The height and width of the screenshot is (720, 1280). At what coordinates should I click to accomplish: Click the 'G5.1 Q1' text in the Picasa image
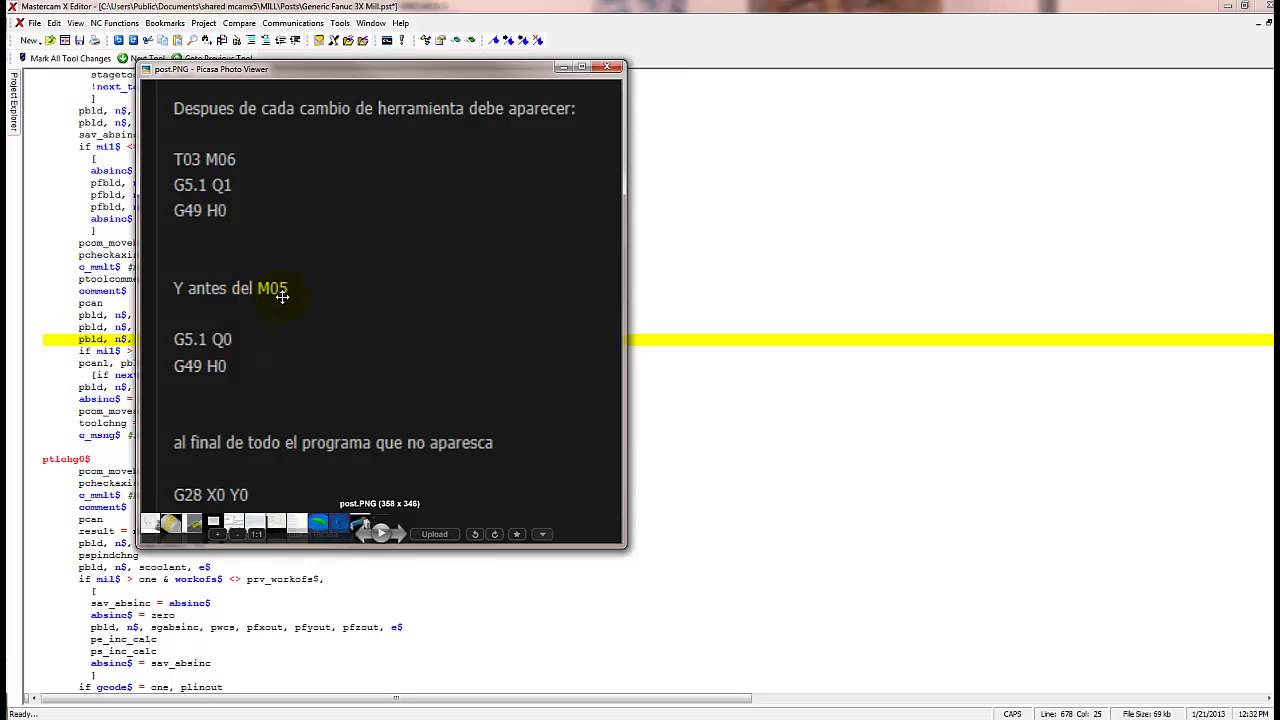point(202,185)
